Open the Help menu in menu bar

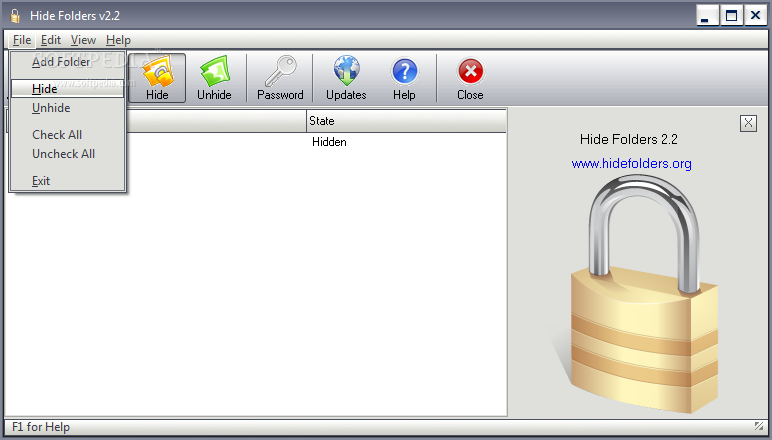click(118, 40)
